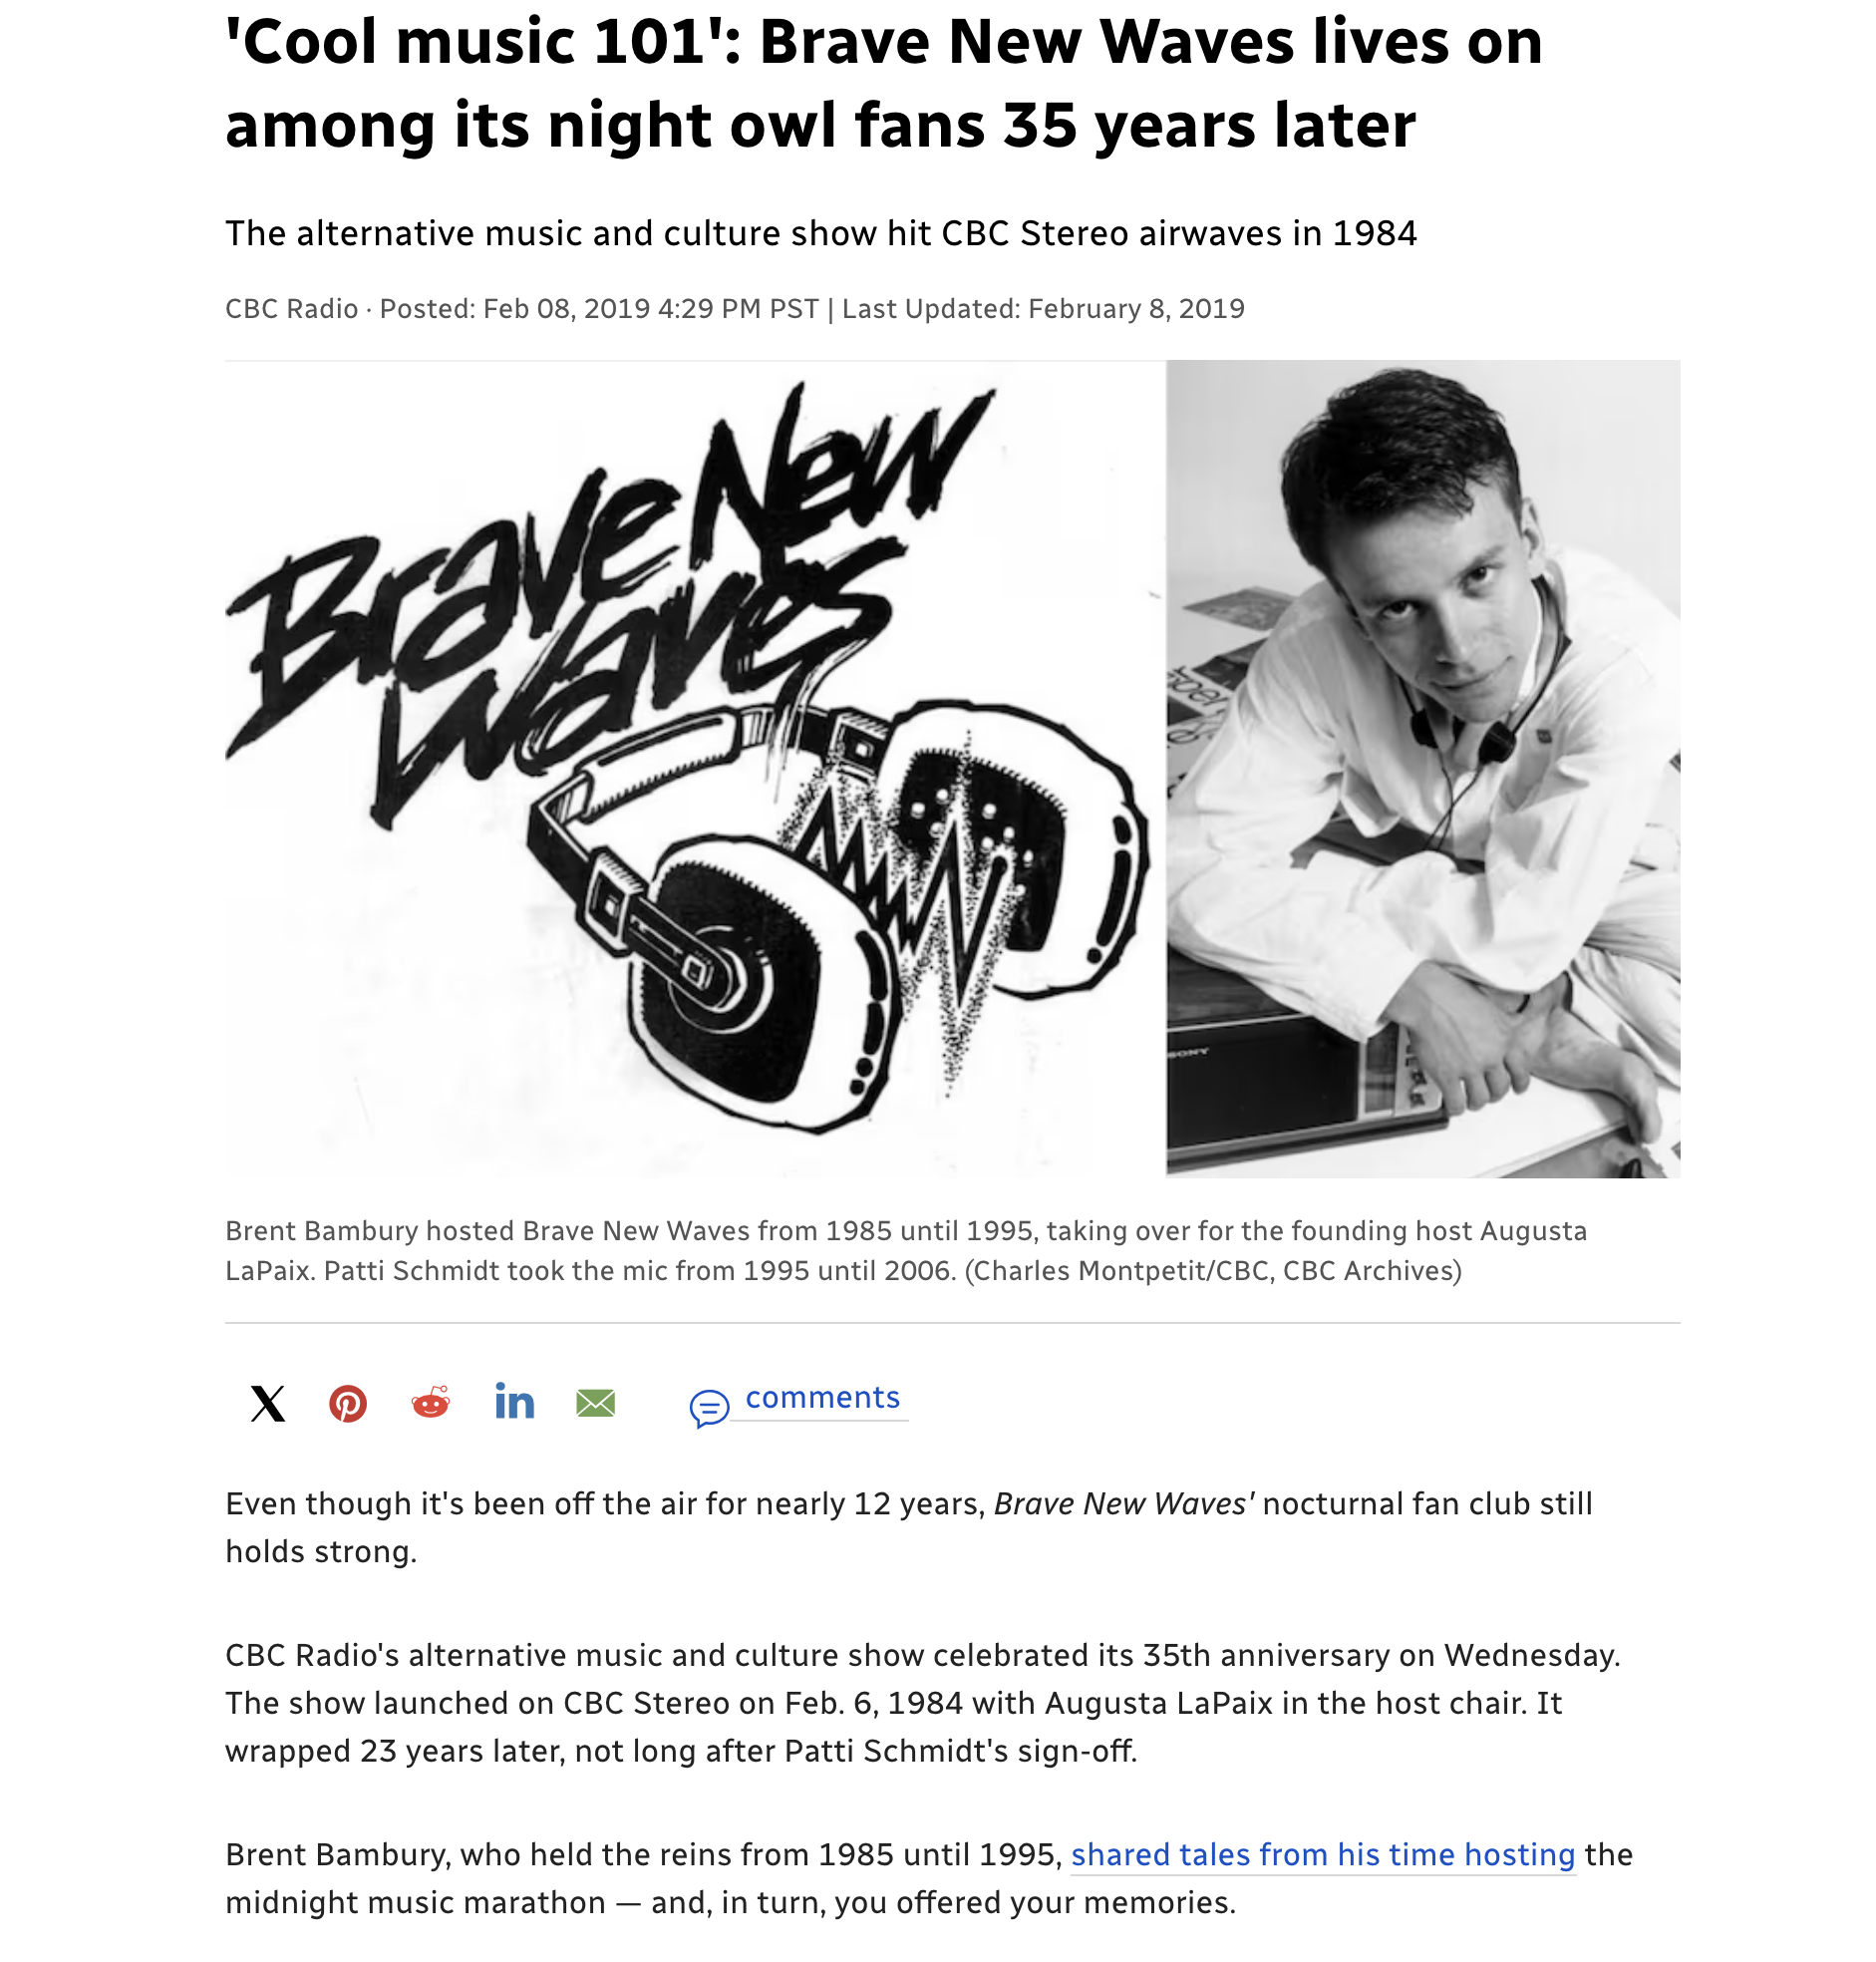
Task: Click the 'CBC Radio' byline text
Action: coord(291,309)
